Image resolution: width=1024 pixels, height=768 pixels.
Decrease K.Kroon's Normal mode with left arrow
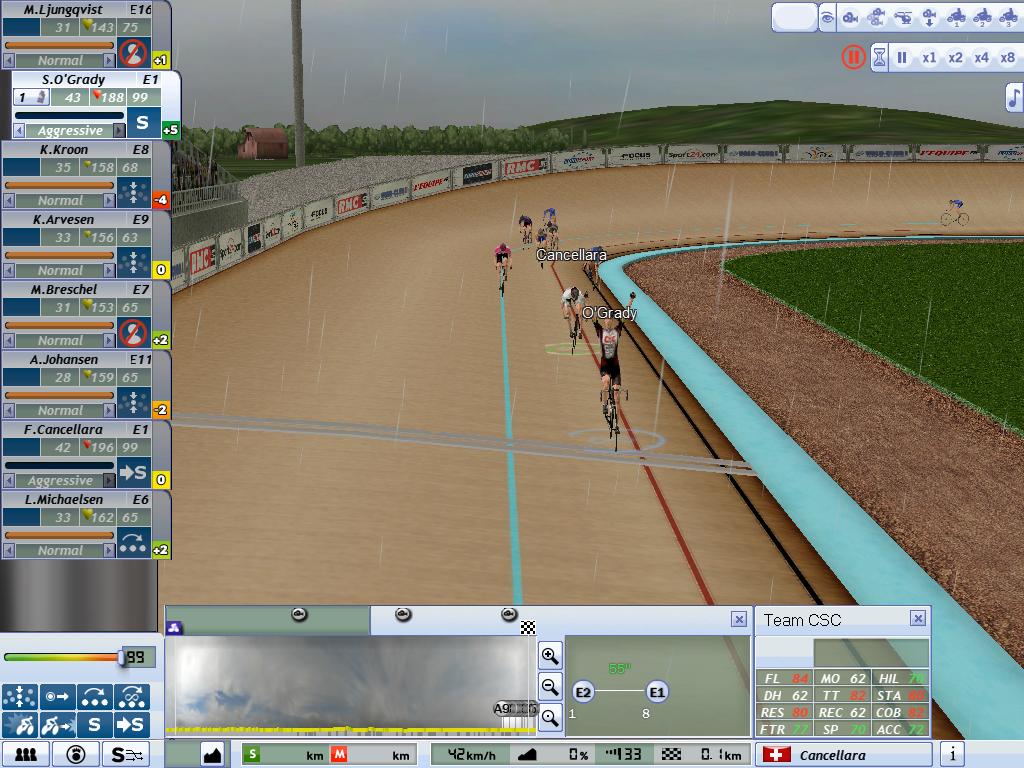click(x=9, y=201)
